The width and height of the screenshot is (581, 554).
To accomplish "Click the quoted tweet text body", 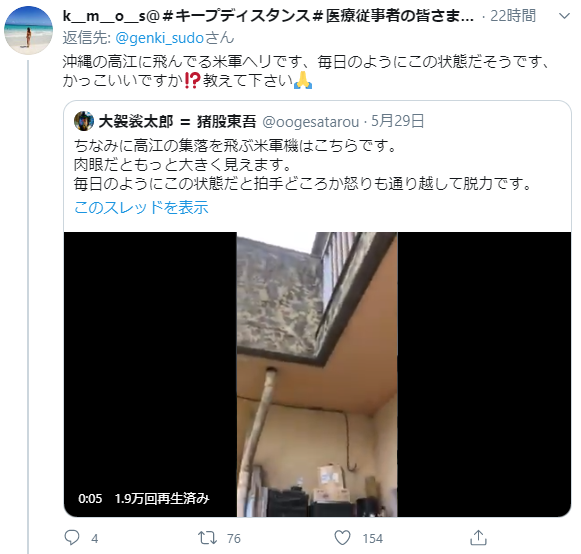I will [x=303, y=165].
